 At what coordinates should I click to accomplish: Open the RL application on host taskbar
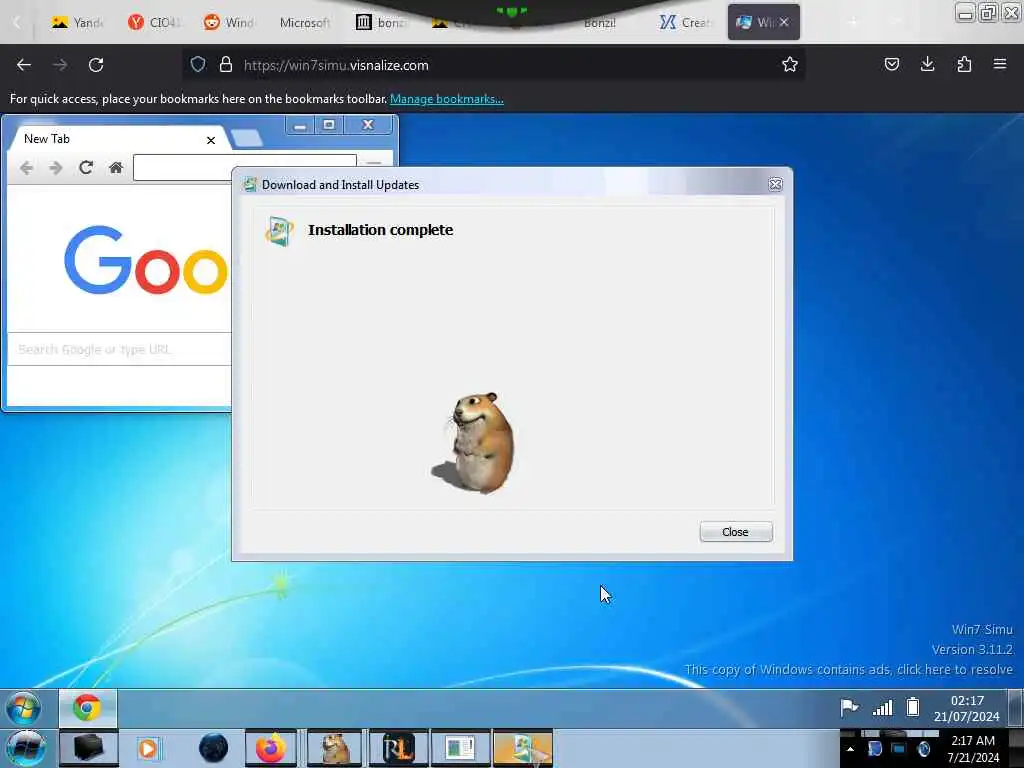pyautogui.click(x=398, y=748)
